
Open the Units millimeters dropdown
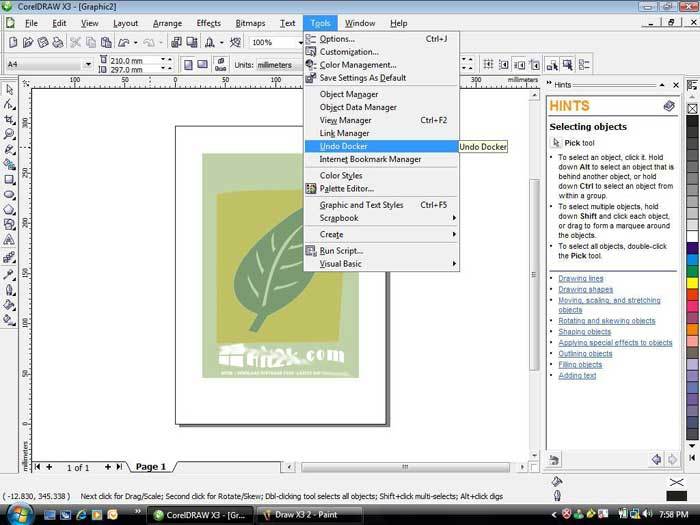pos(280,65)
